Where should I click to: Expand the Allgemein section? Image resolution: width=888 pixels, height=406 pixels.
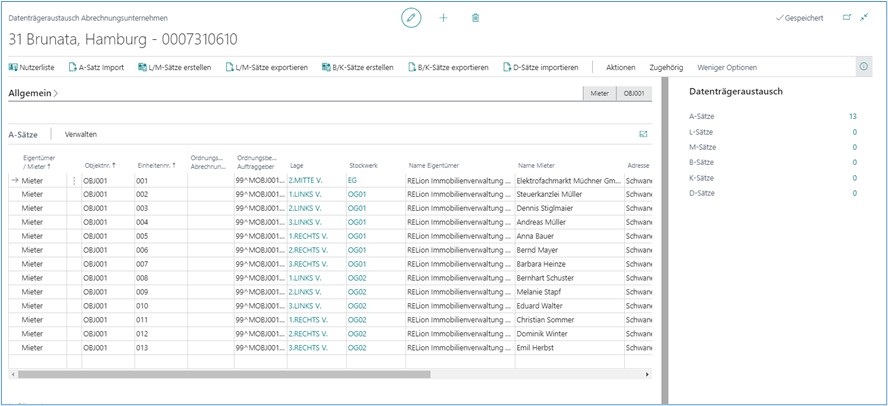(x=33, y=93)
